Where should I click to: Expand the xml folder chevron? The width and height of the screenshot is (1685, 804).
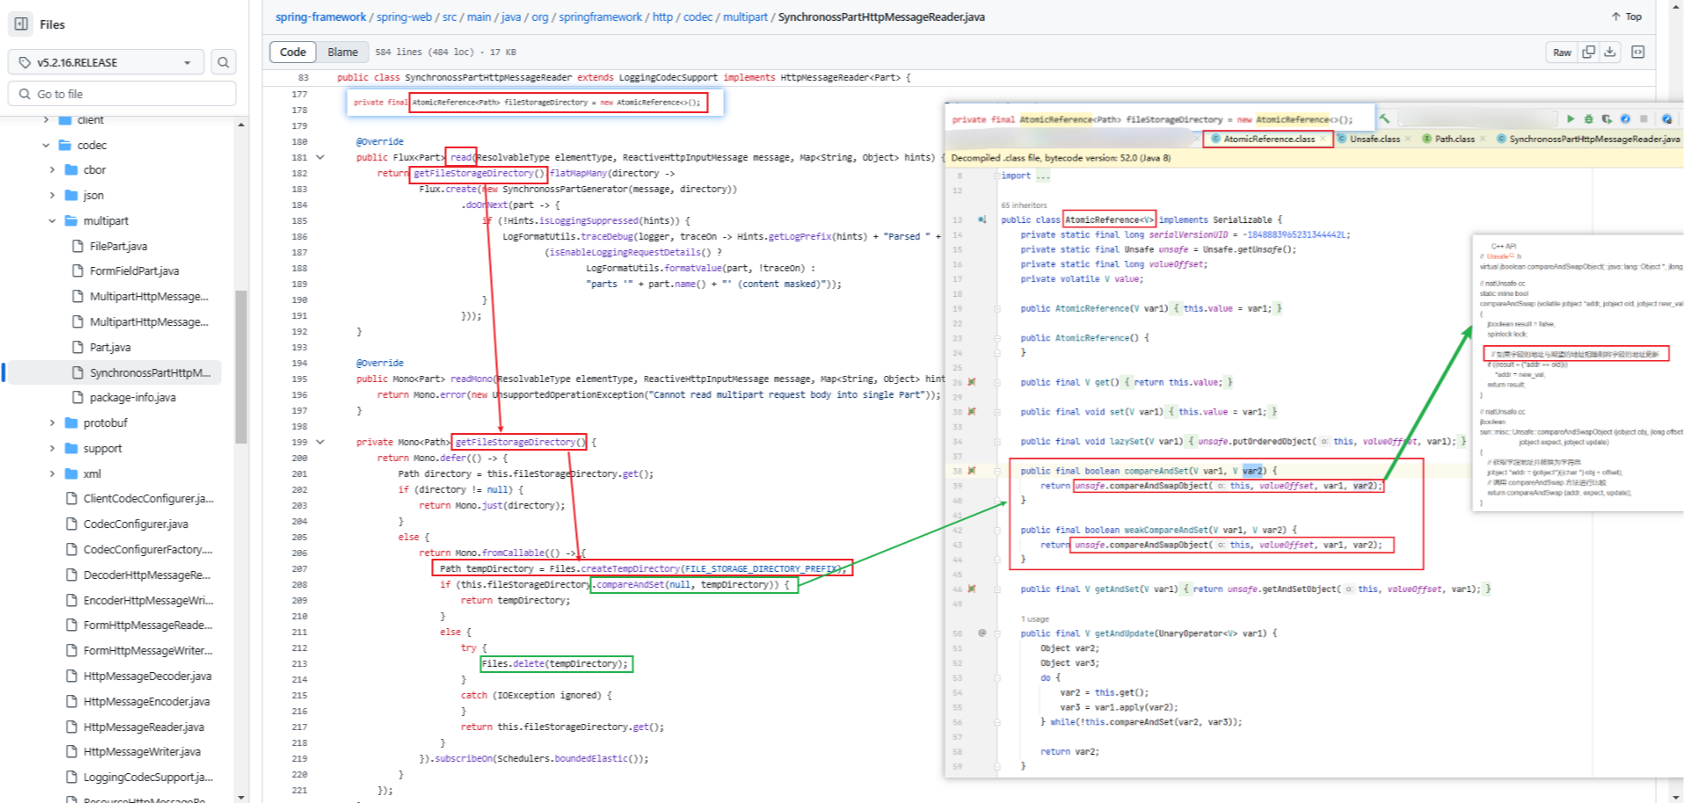[52, 474]
